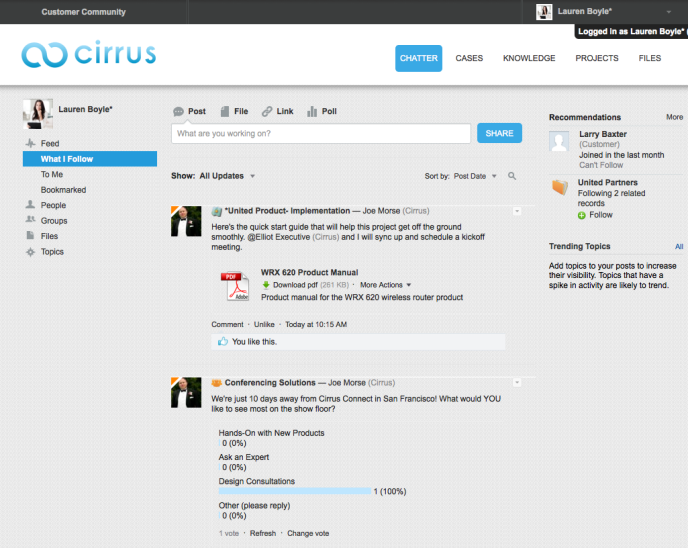Click Lauren Boyle's sidebar profile photo
Viewport: 688px width, 548px height.
[x=38, y=114]
